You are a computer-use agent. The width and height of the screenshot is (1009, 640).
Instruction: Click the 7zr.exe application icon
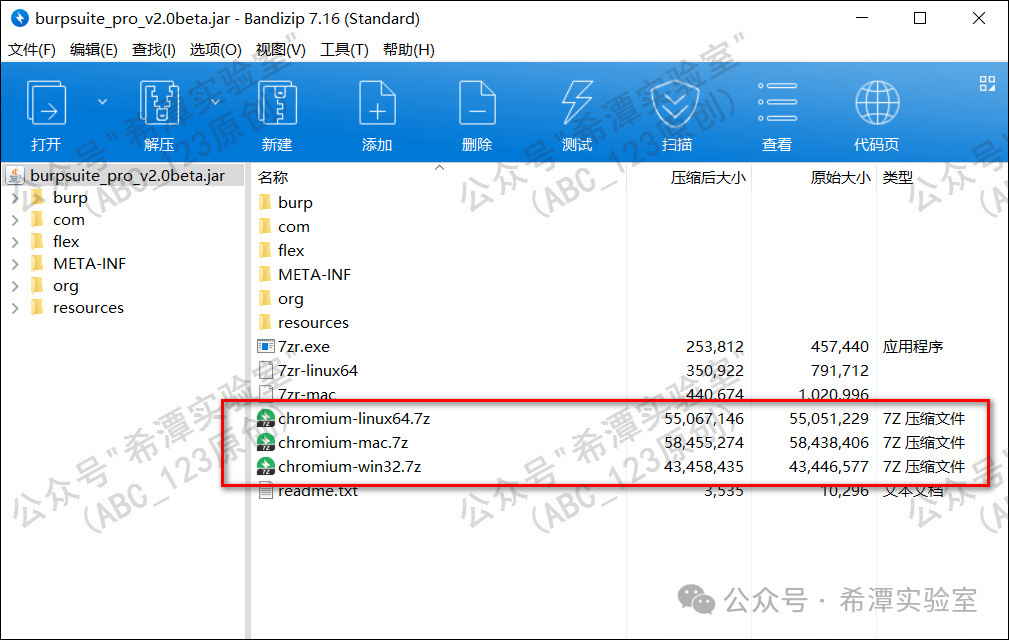pyautogui.click(x=266, y=347)
